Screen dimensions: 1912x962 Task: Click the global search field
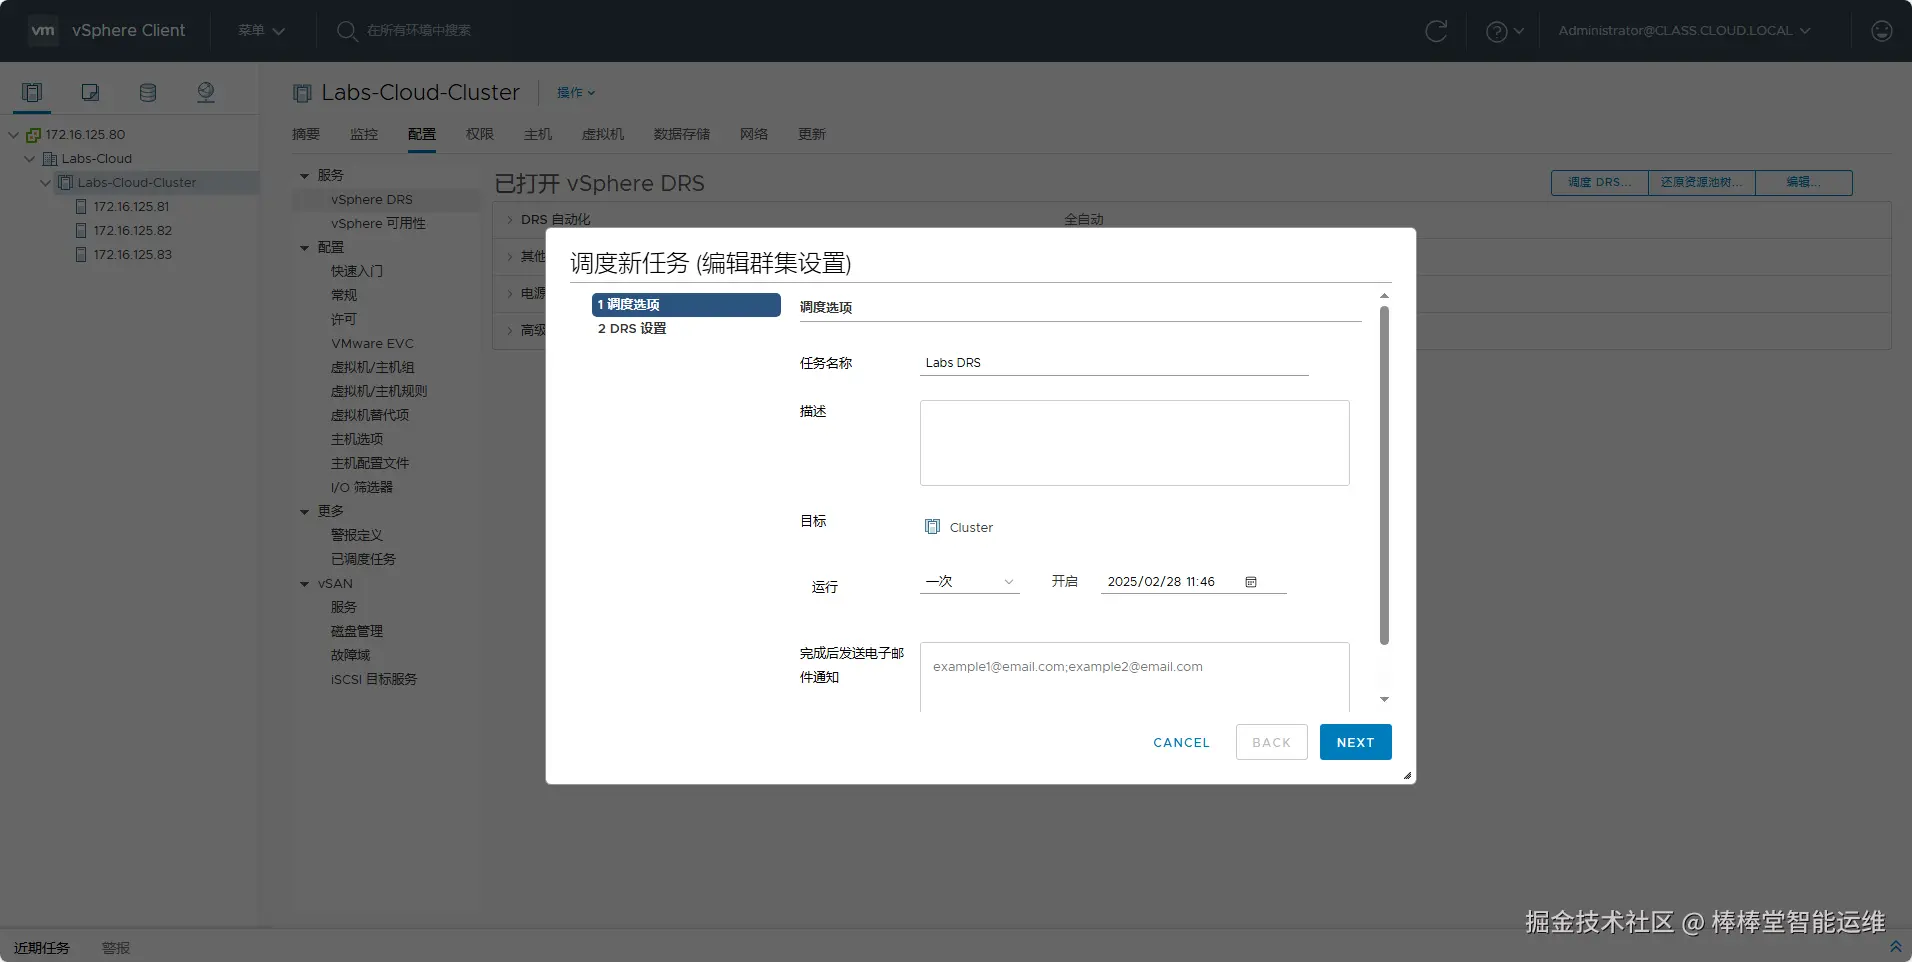419,31
